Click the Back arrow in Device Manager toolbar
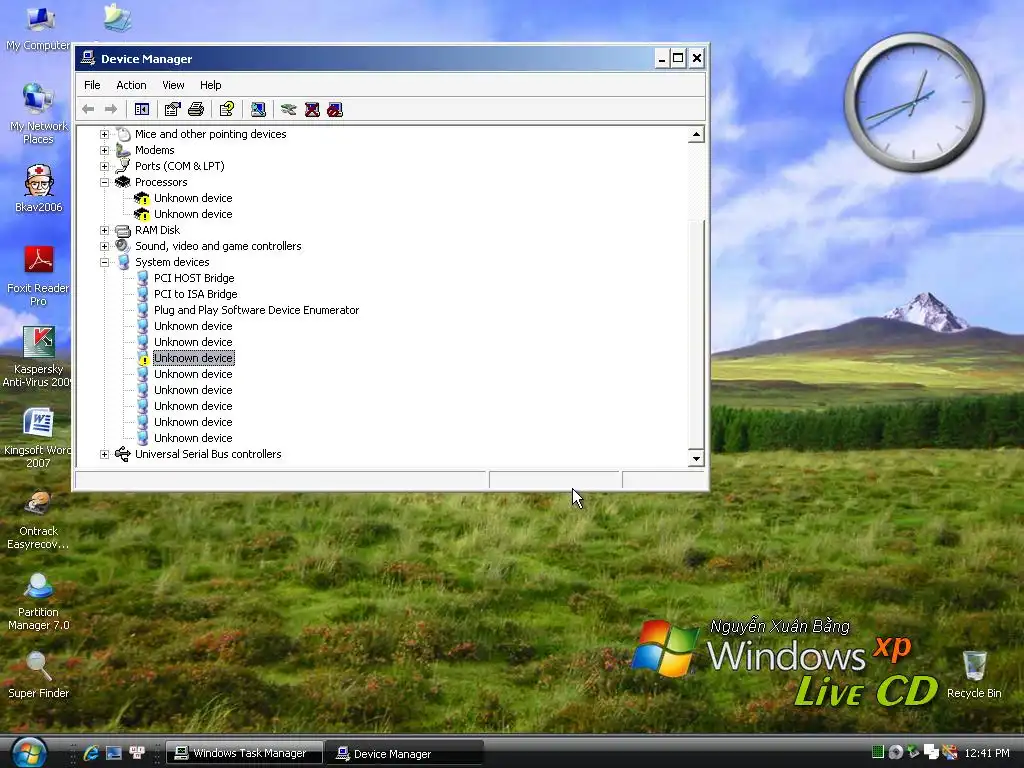This screenshot has width=1024, height=768. 88,110
